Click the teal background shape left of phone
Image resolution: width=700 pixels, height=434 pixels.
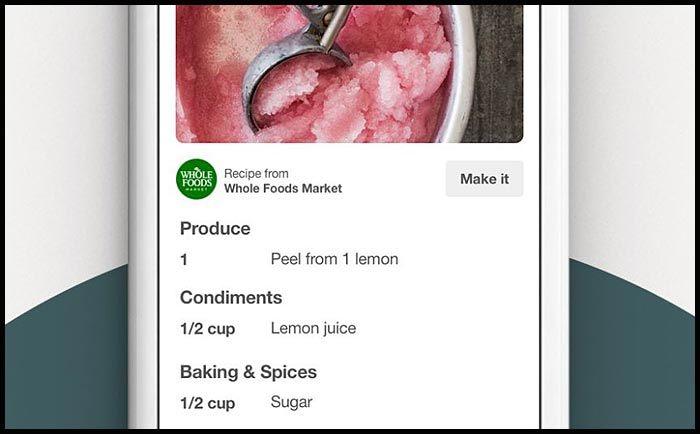click(x=67, y=357)
